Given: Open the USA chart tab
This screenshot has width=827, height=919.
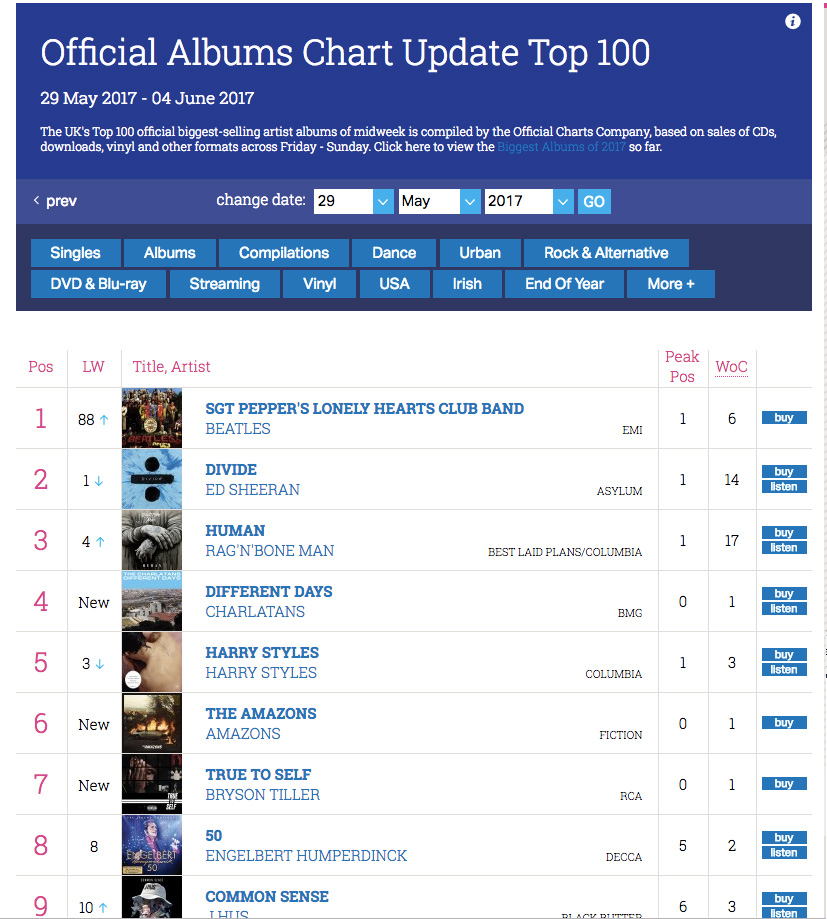Looking at the screenshot, I should click(394, 284).
